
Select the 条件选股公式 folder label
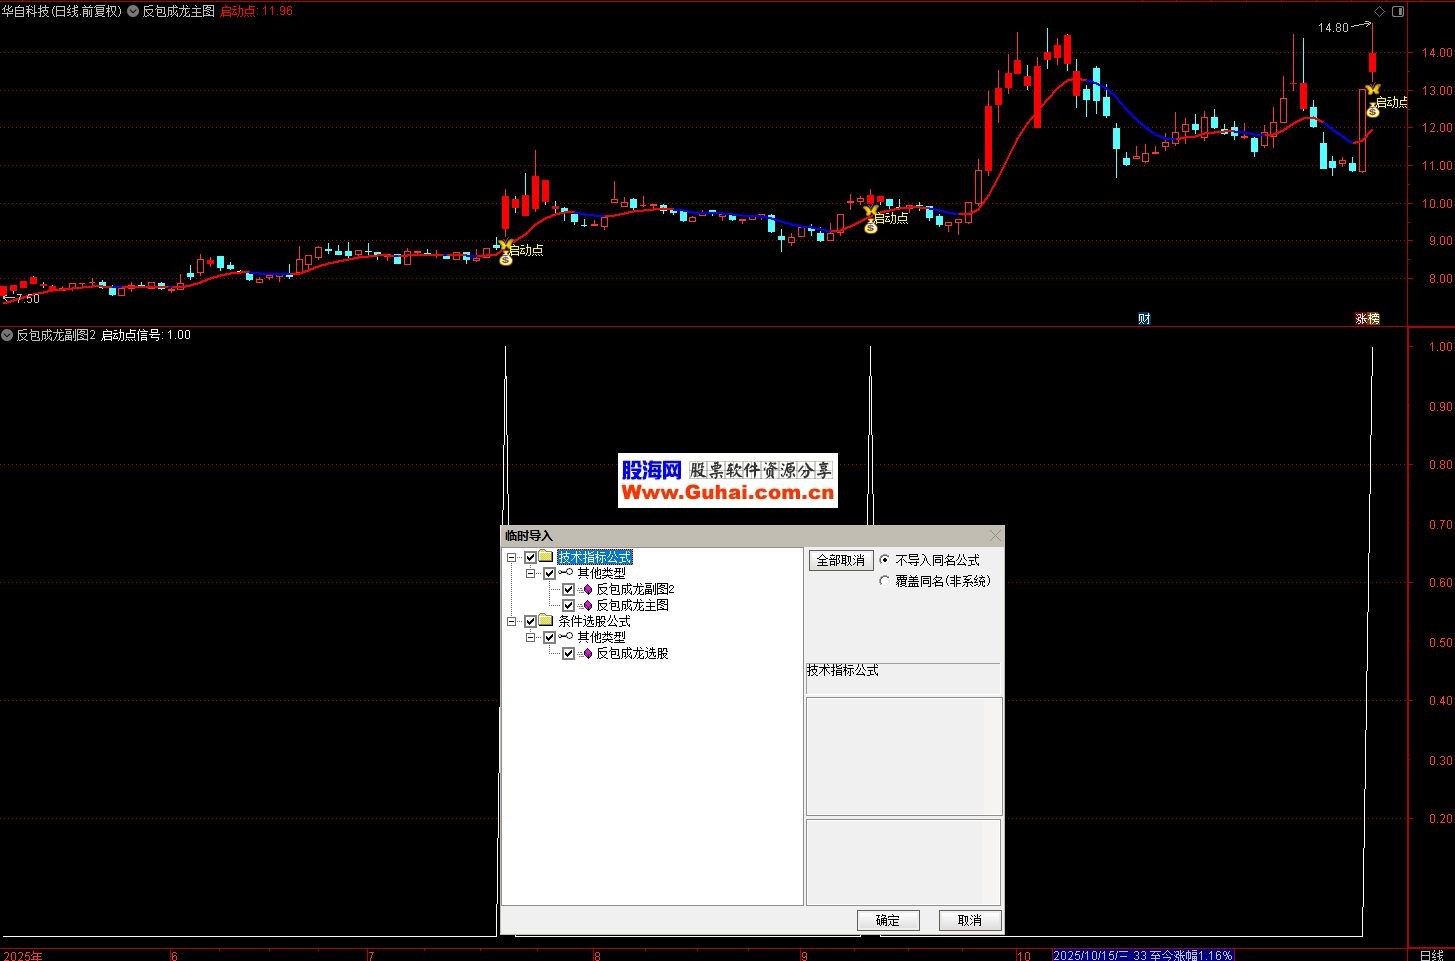tap(594, 621)
